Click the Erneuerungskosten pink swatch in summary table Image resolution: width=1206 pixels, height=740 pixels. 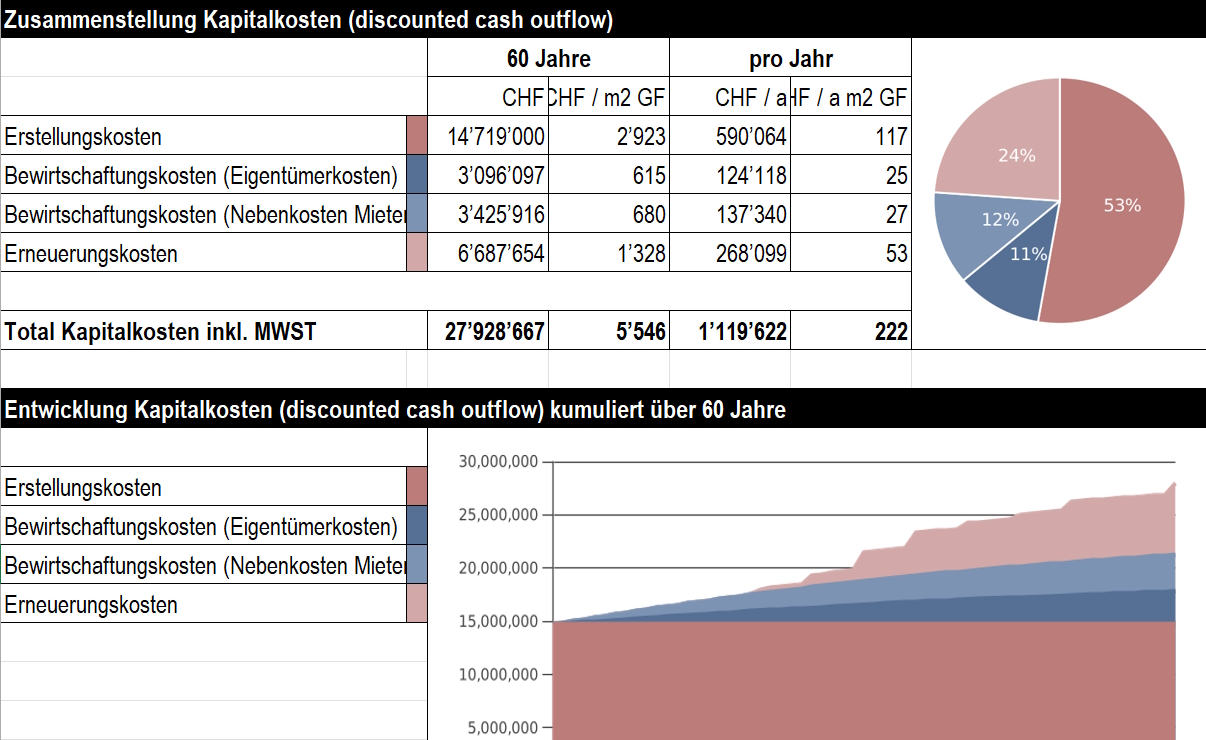[x=417, y=252]
